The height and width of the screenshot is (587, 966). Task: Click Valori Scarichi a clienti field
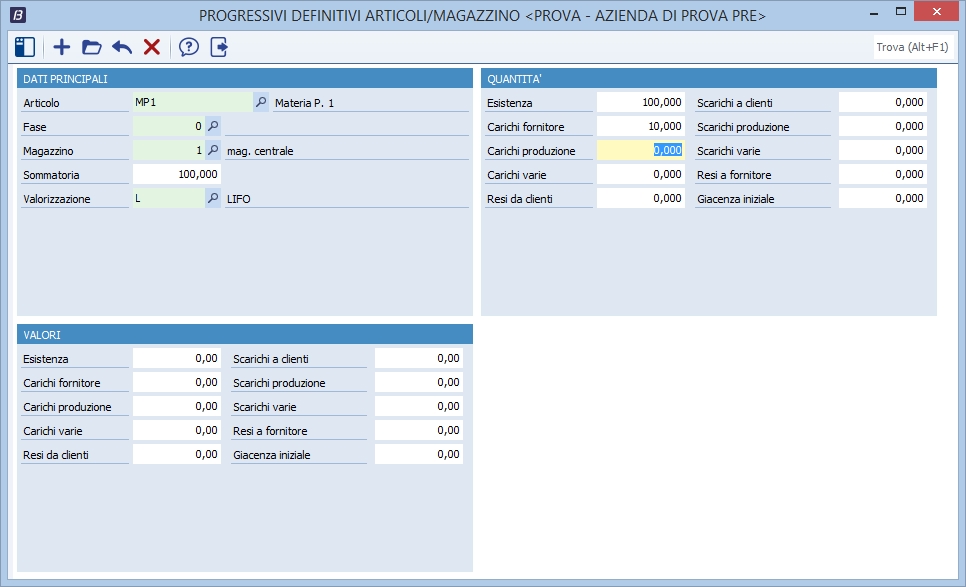pos(419,358)
